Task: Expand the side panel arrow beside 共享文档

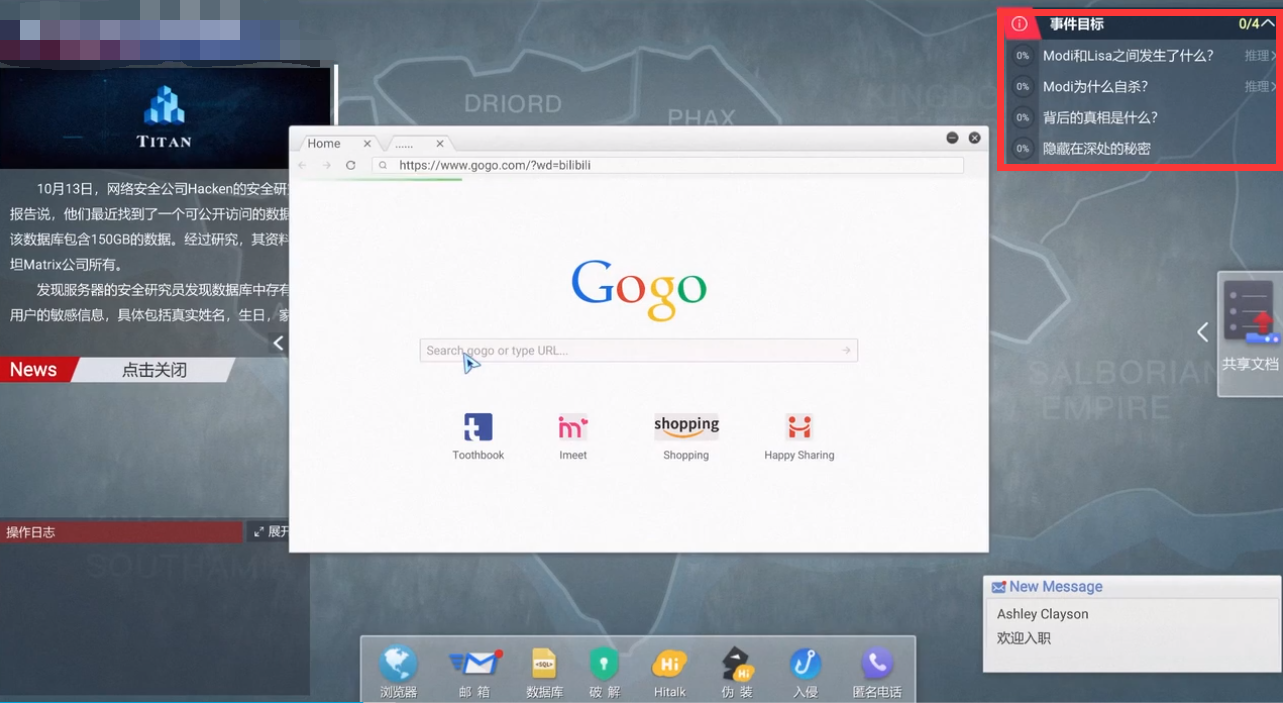Action: [1203, 332]
